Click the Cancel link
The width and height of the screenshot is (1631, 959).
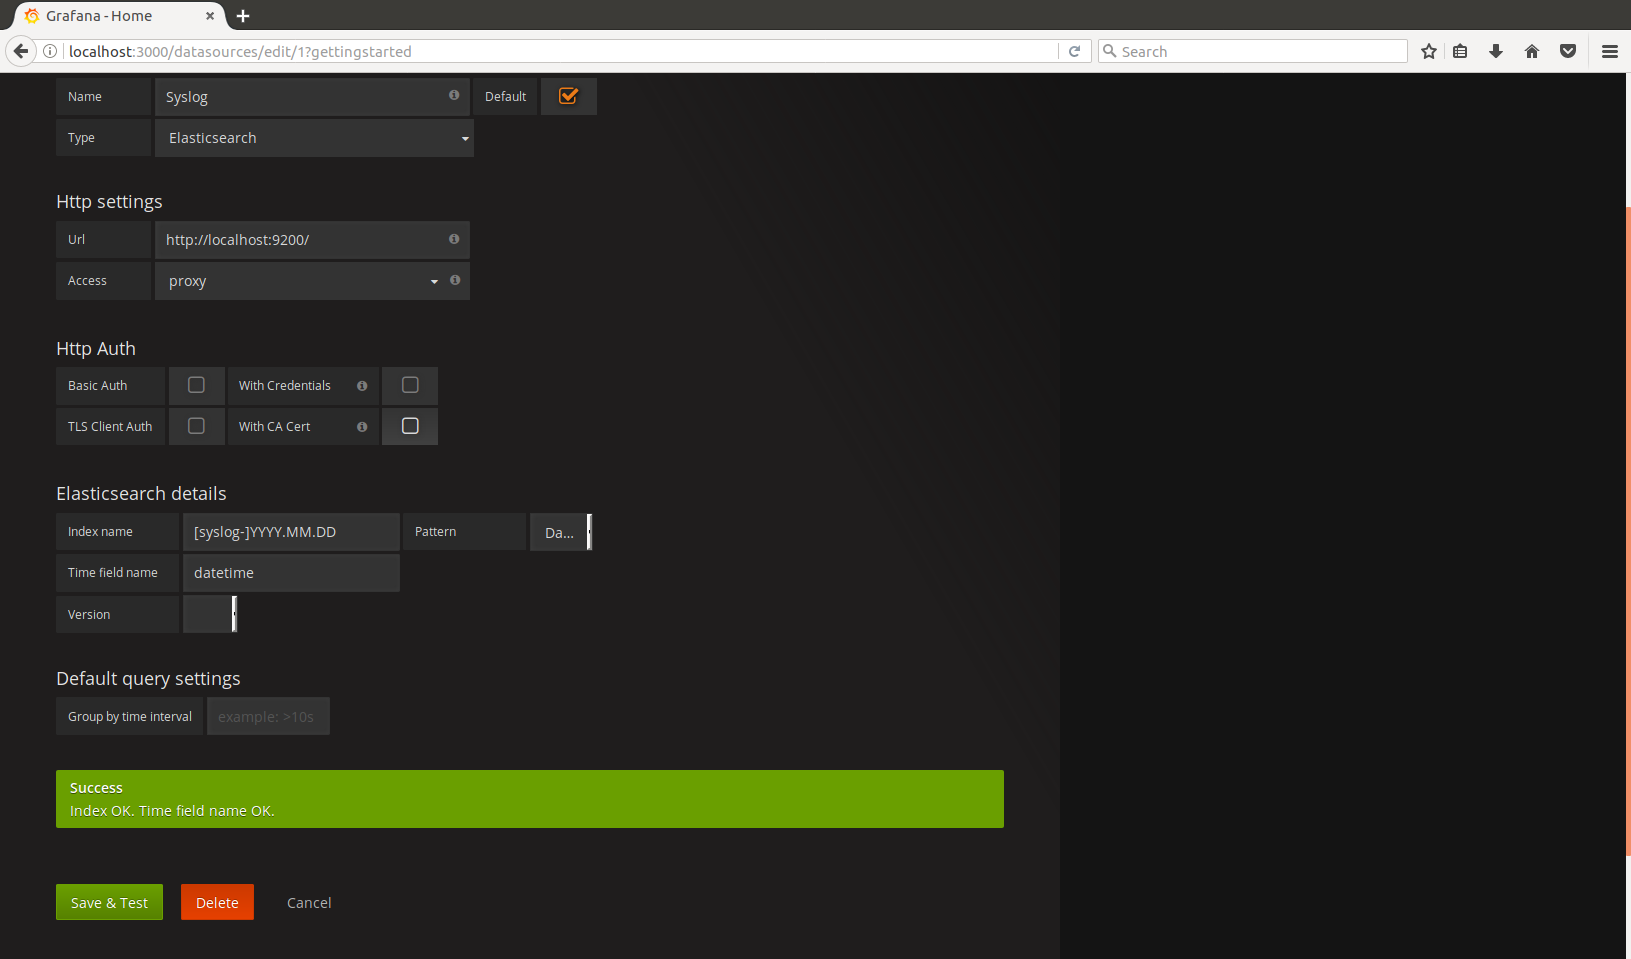[x=309, y=902]
